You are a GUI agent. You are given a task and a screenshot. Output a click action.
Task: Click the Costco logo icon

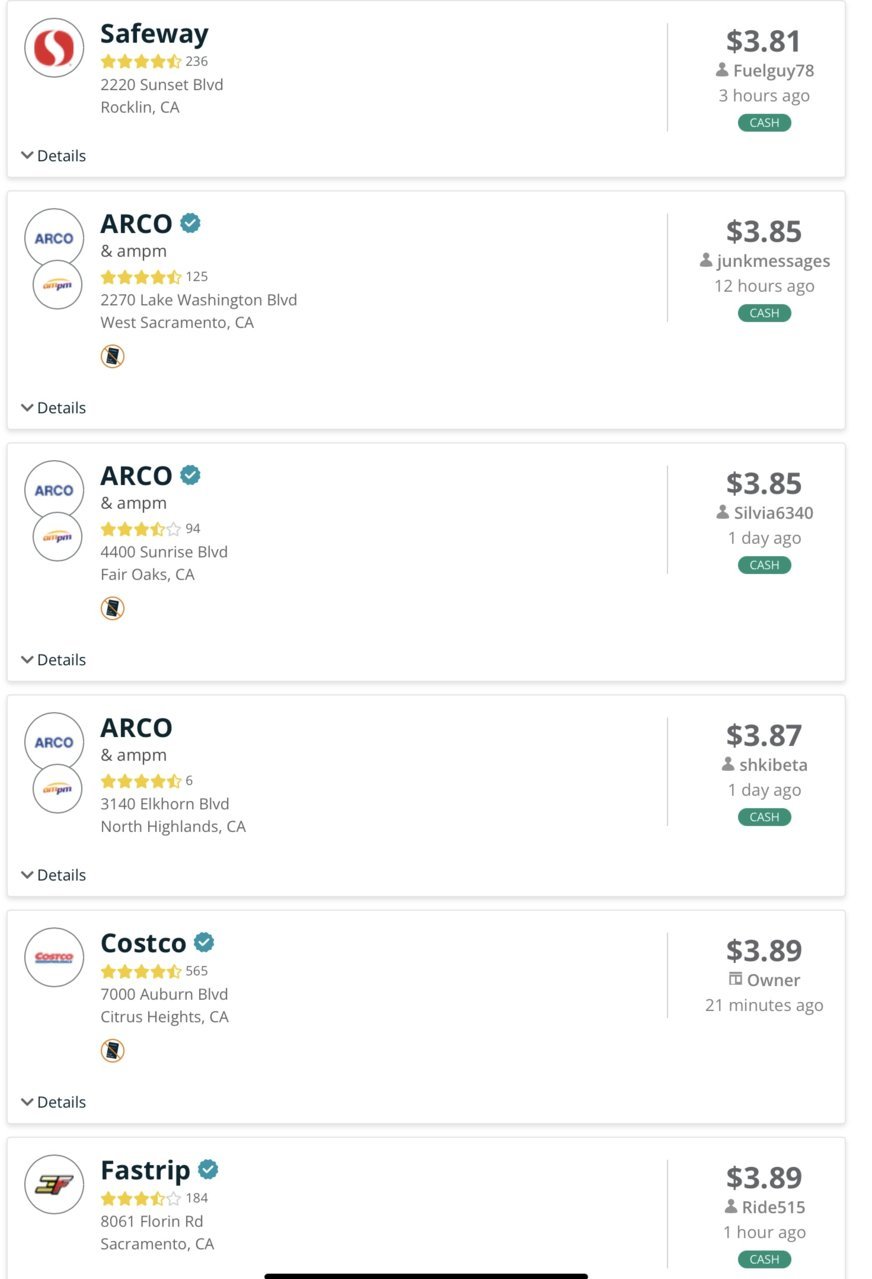tap(54, 957)
